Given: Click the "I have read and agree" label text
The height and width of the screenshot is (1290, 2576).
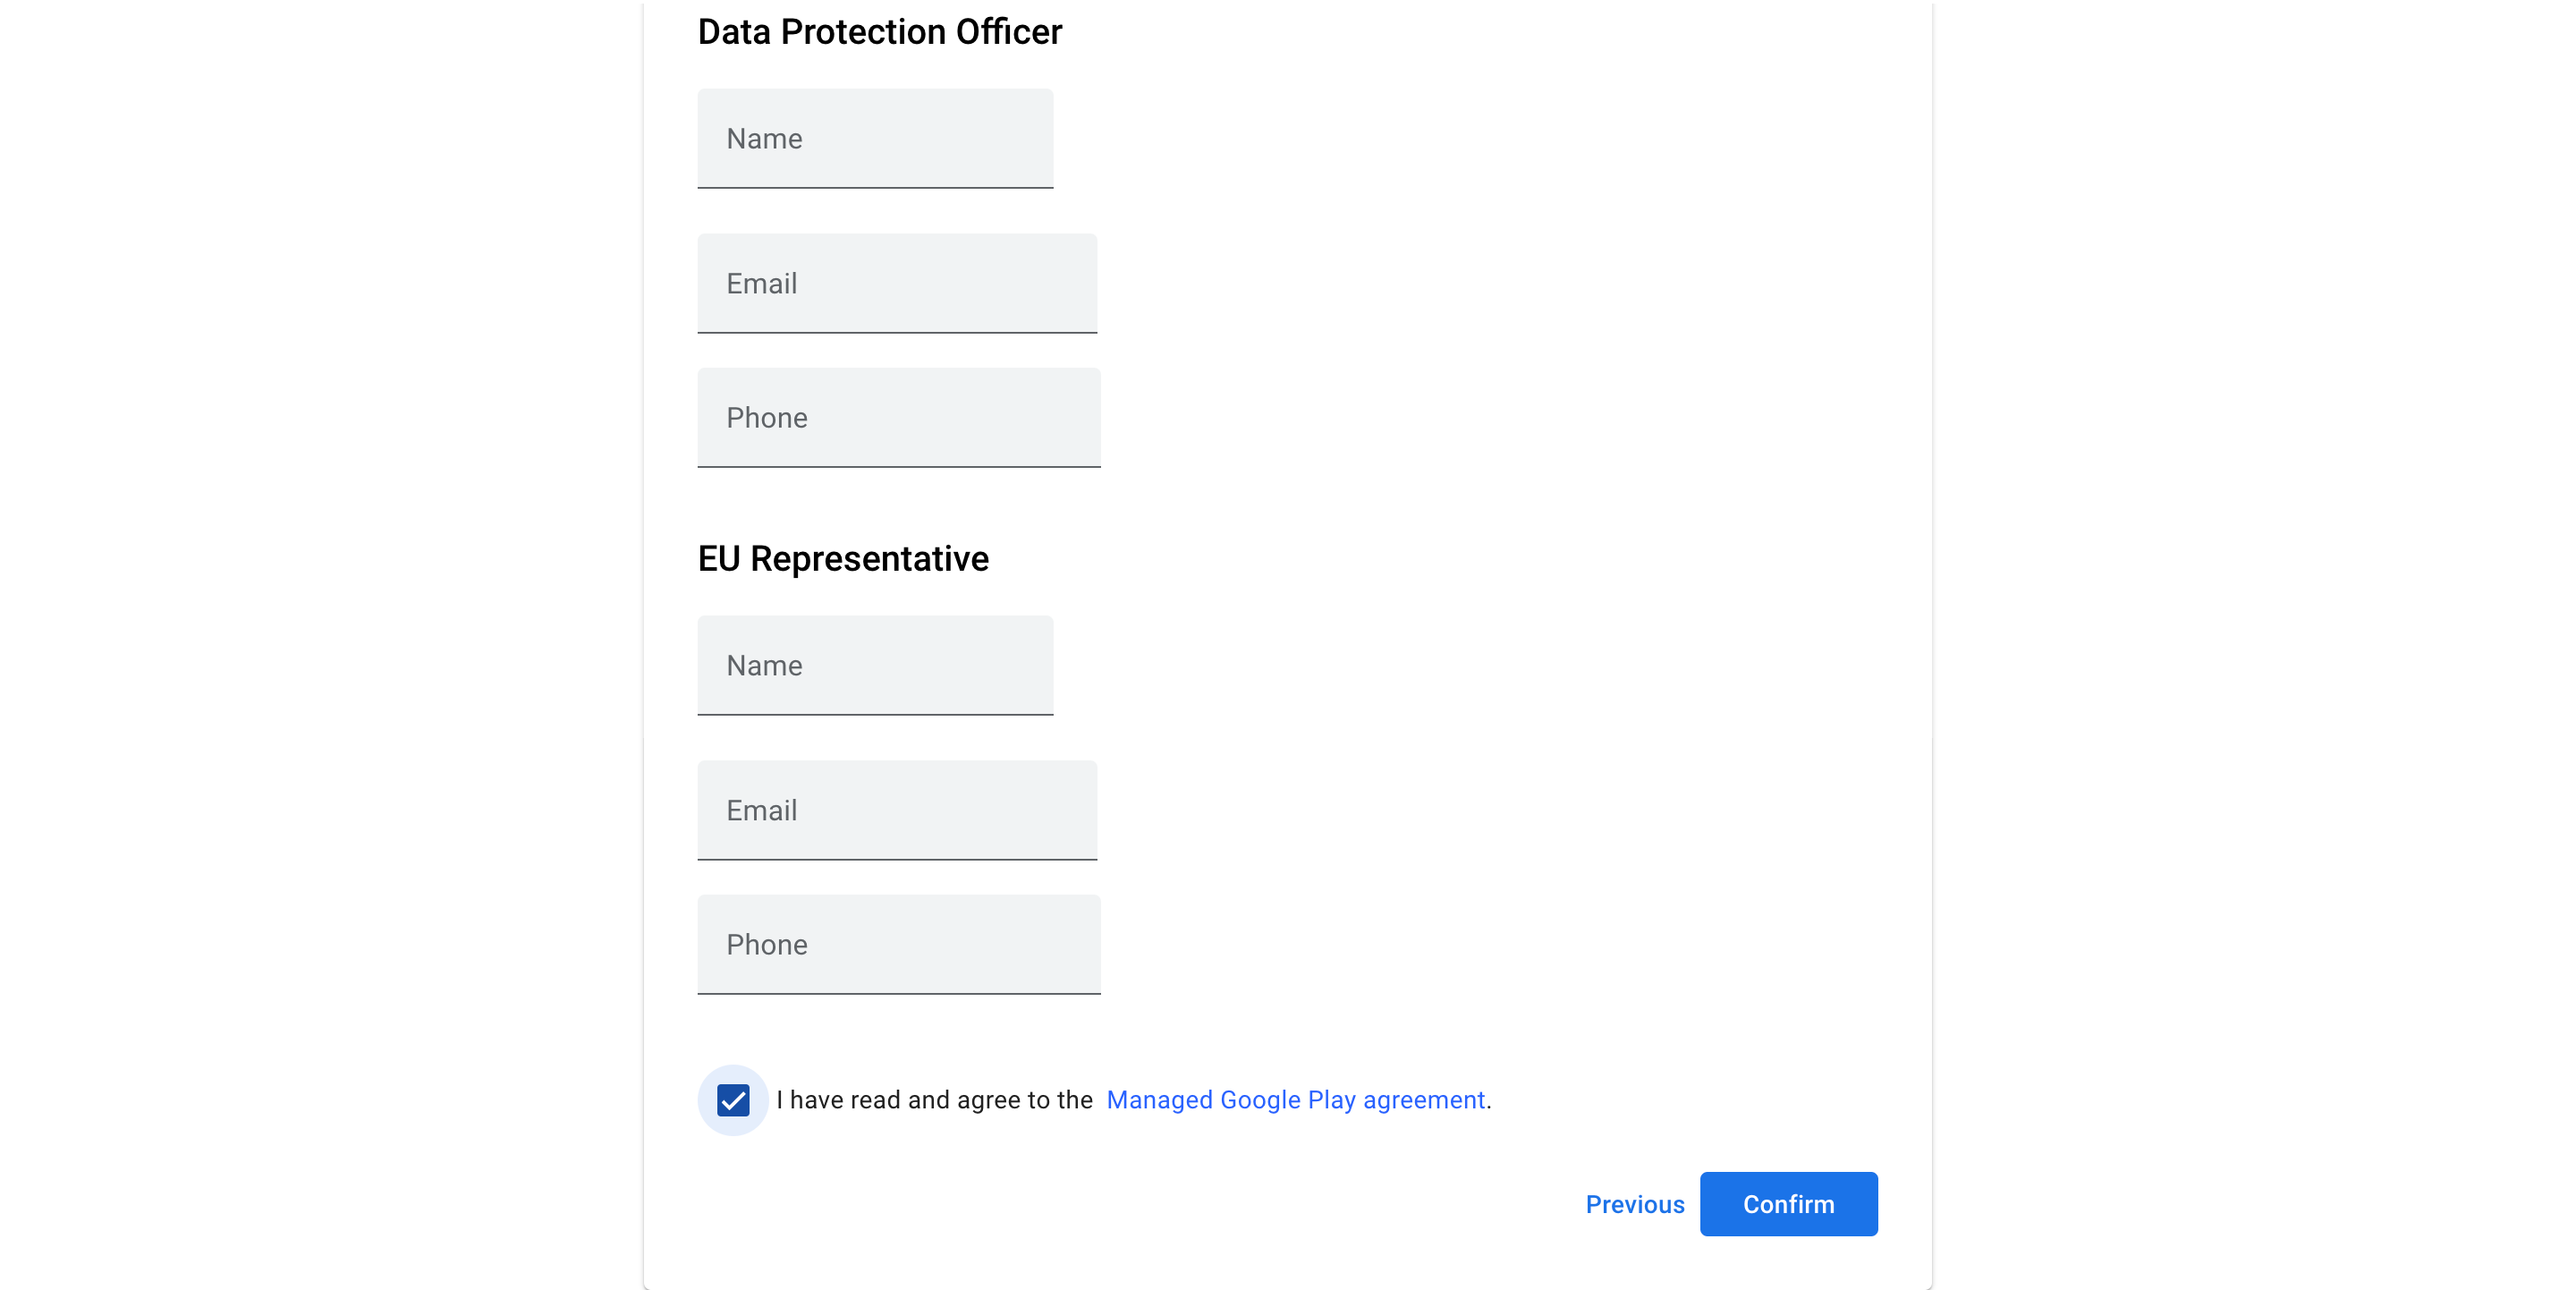Looking at the screenshot, I should click(934, 1100).
